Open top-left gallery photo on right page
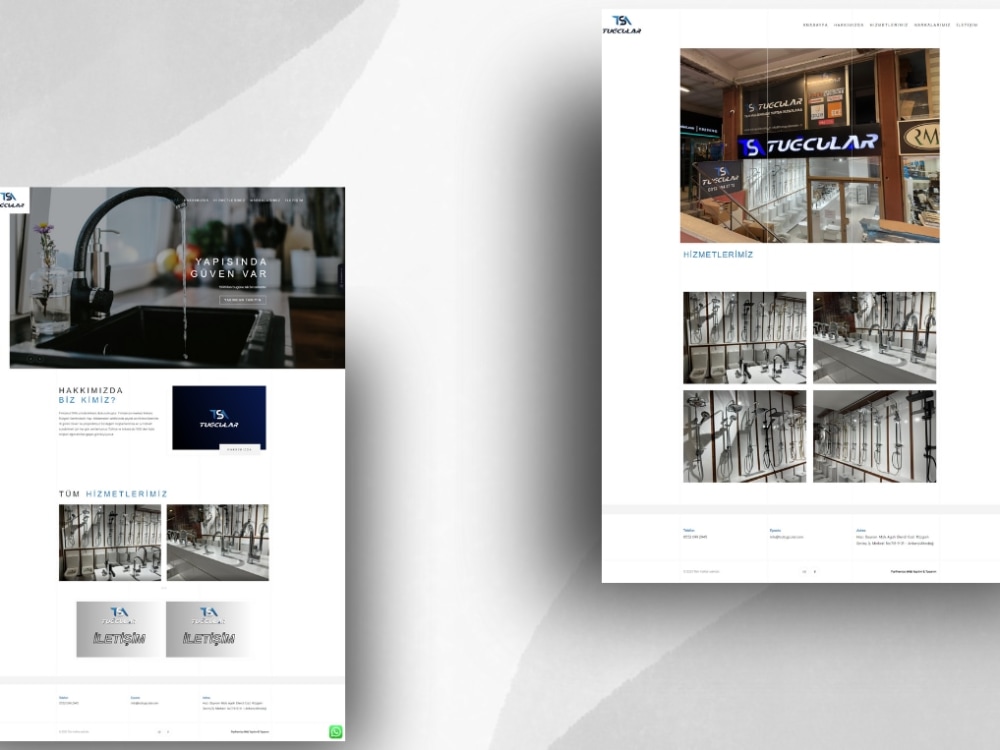The width and height of the screenshot is (1000, 750). [744, 337]
